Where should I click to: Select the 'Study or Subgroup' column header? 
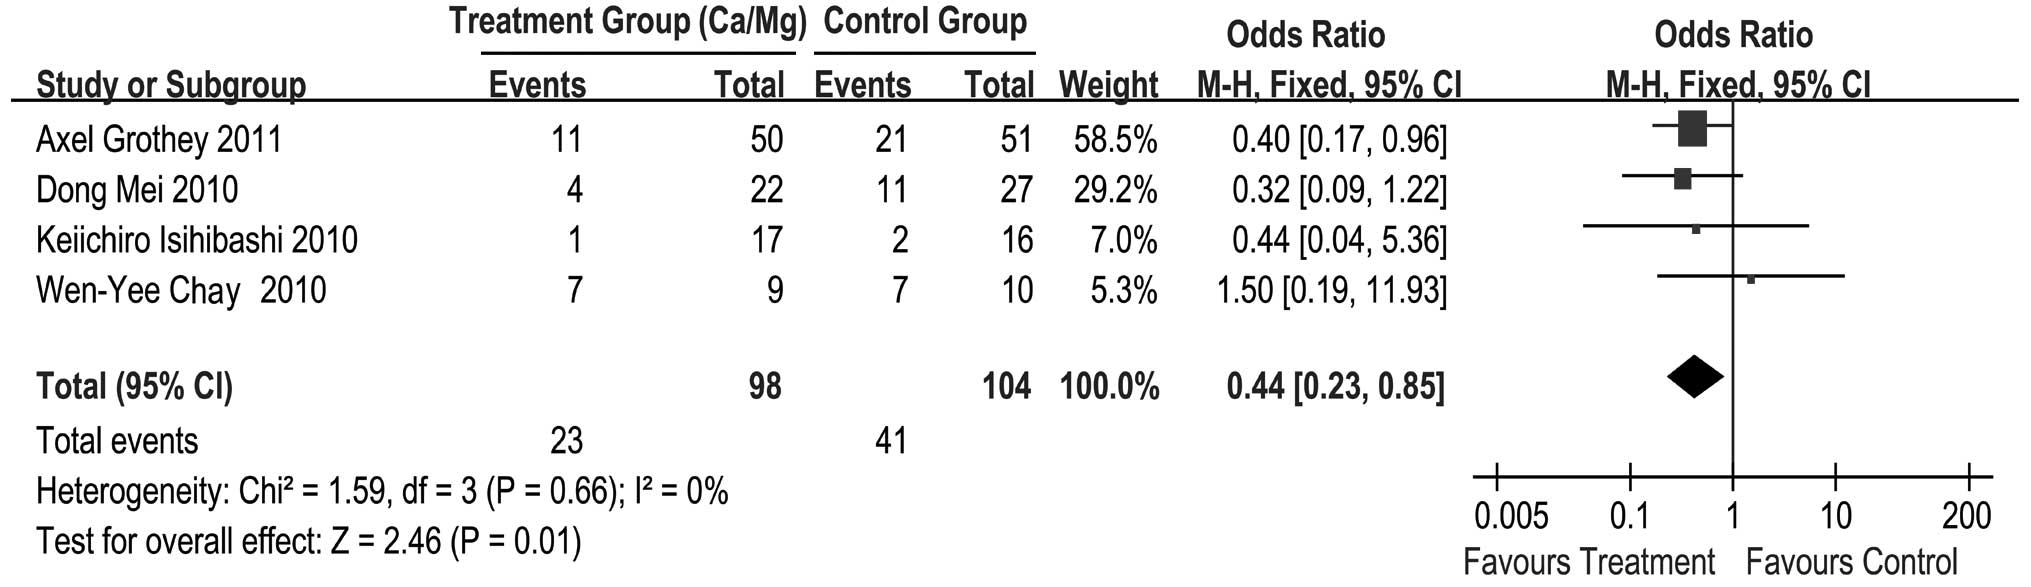[171, 85]
